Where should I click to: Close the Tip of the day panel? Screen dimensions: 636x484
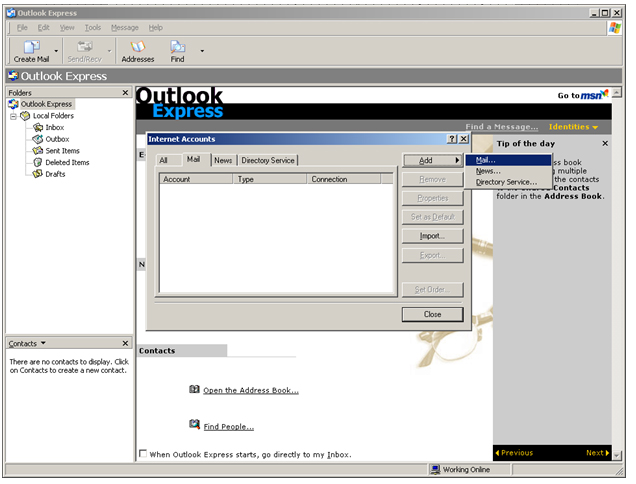pos(605,144)
